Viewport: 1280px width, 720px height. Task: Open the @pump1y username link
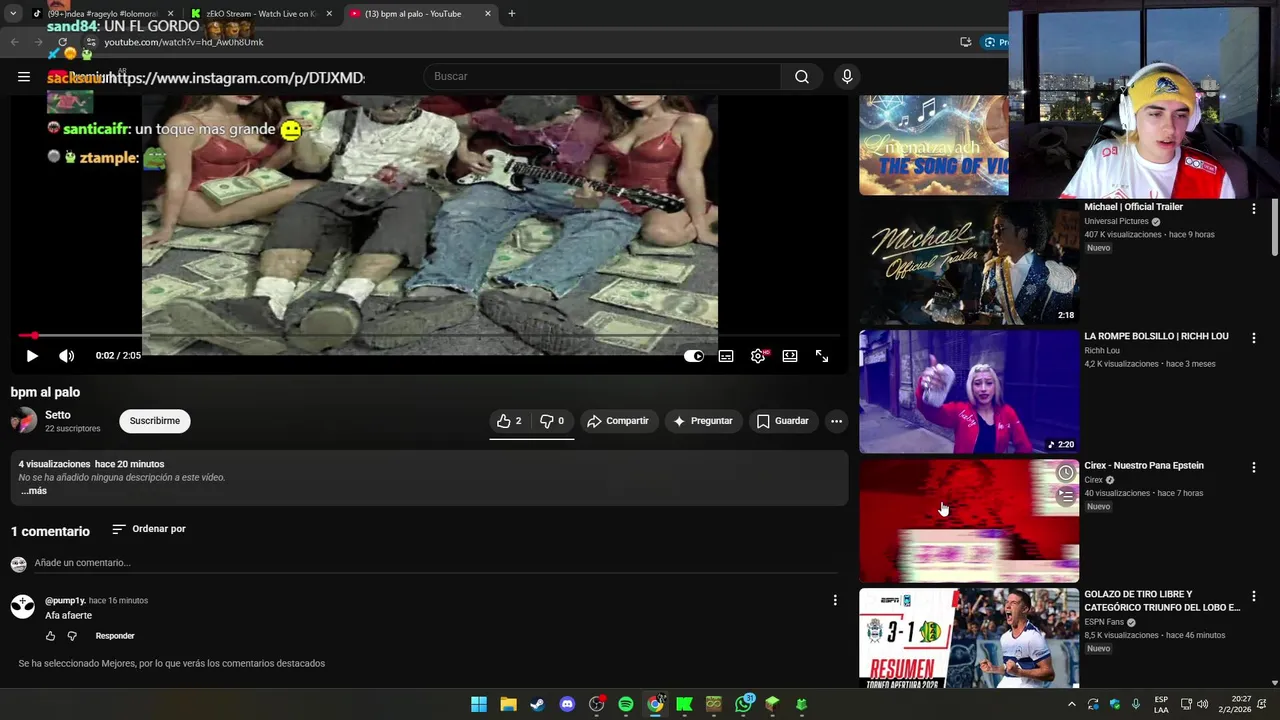tap(65, 601)
